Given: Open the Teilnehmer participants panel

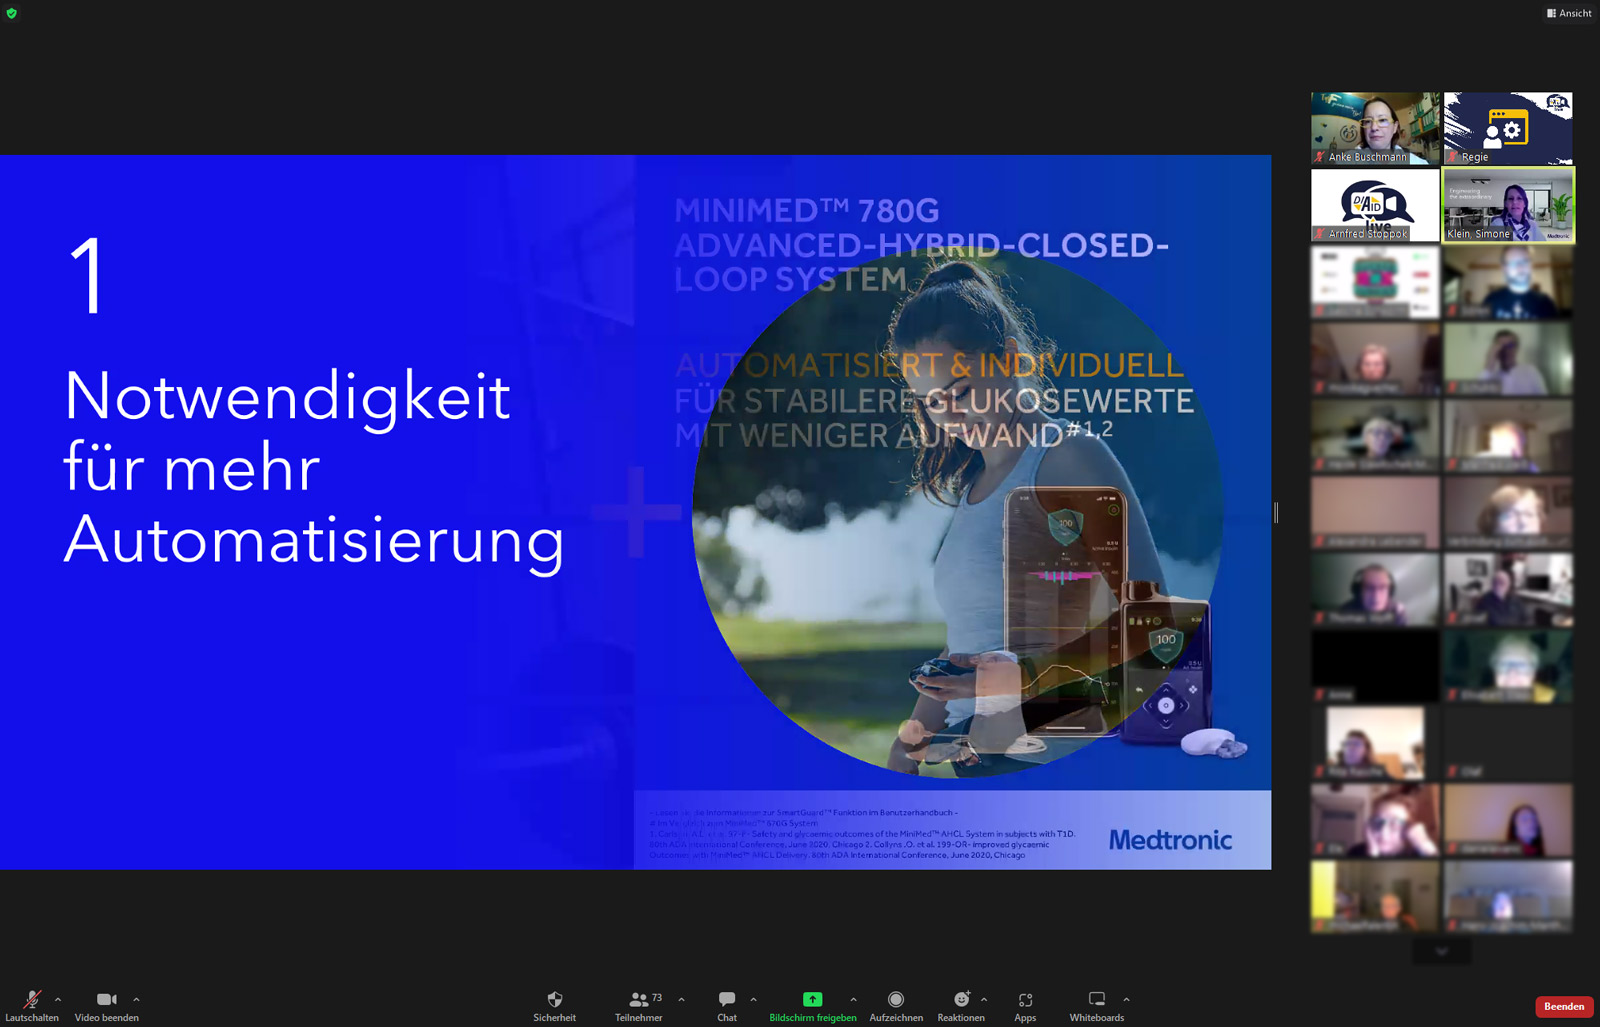Looking at the screenshot, I should (639, 1005).
